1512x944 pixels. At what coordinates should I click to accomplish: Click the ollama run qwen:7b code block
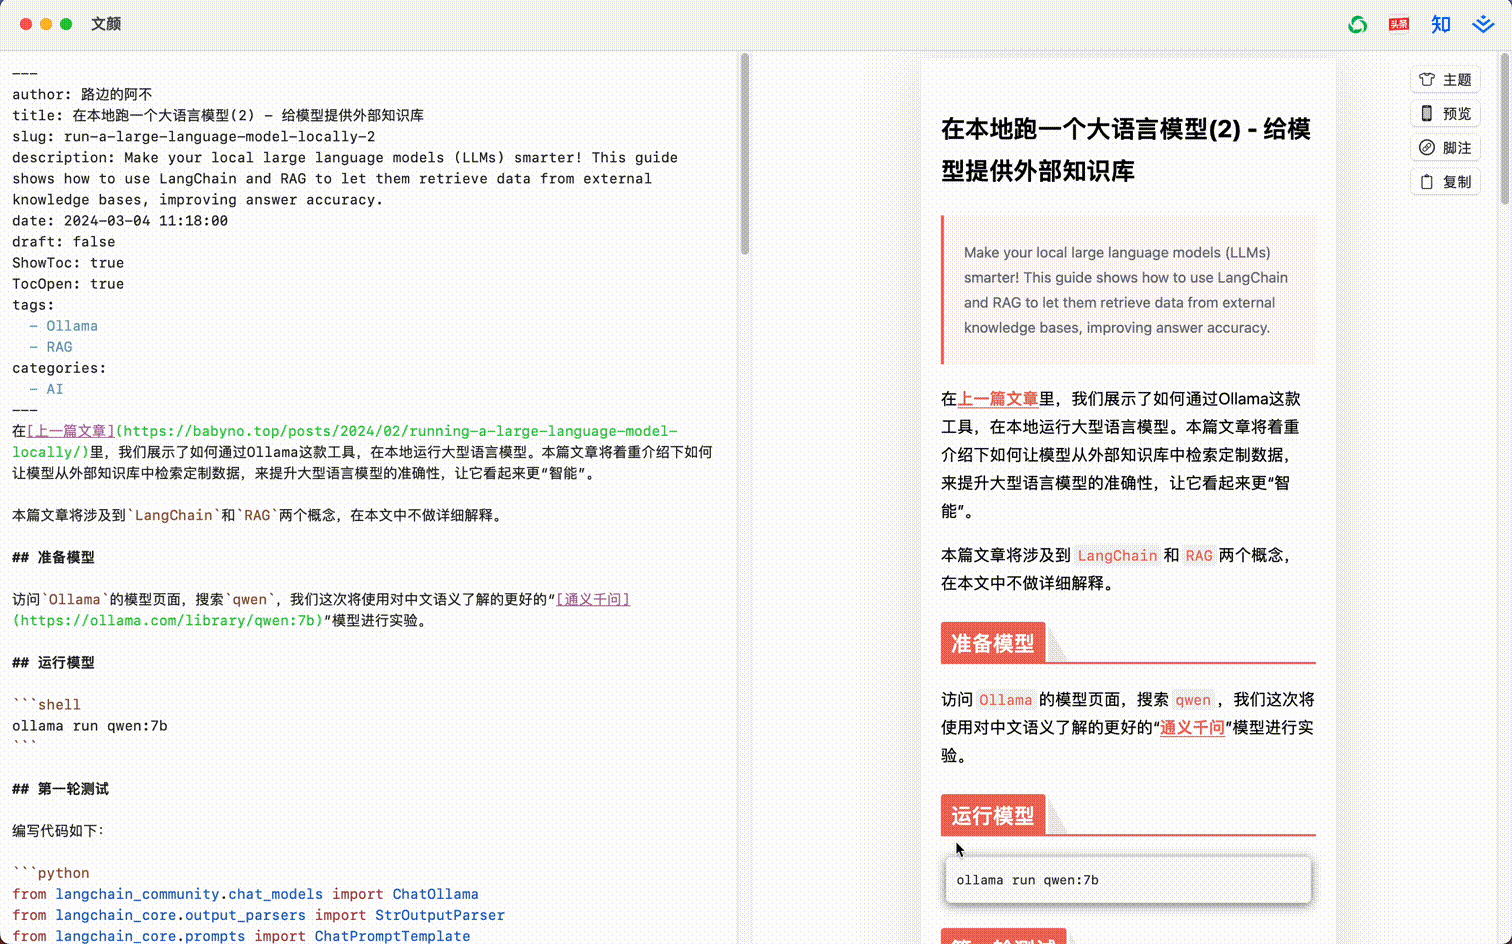tap(1127, 880)
